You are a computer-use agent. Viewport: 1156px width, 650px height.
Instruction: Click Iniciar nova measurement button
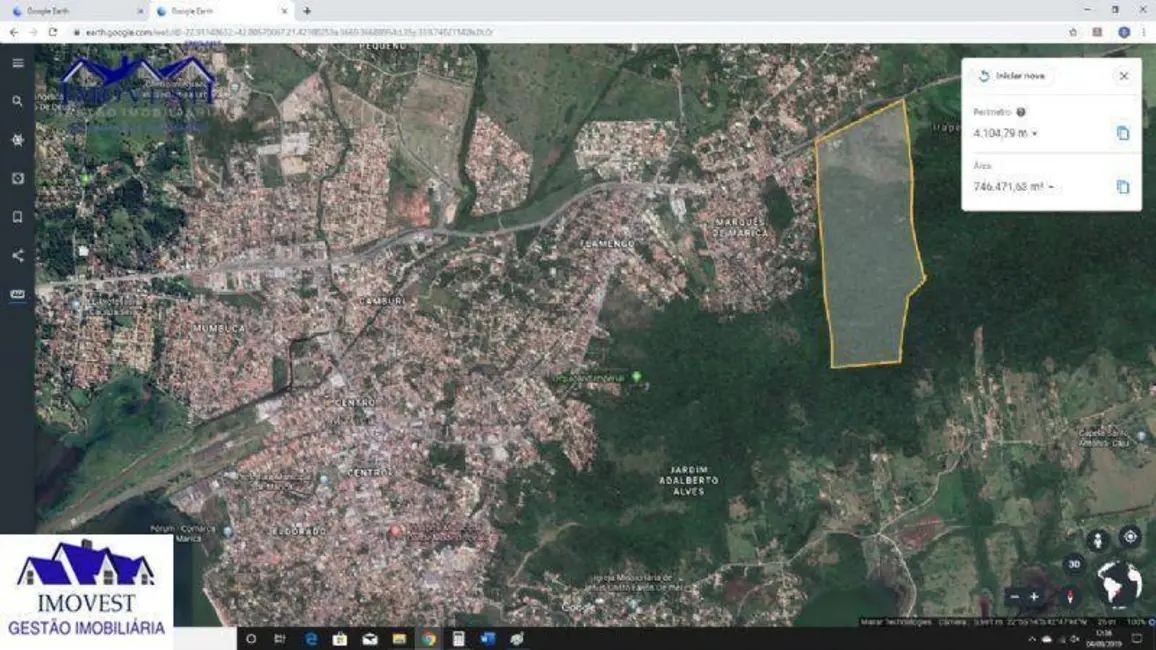[x=1012, y=76]
